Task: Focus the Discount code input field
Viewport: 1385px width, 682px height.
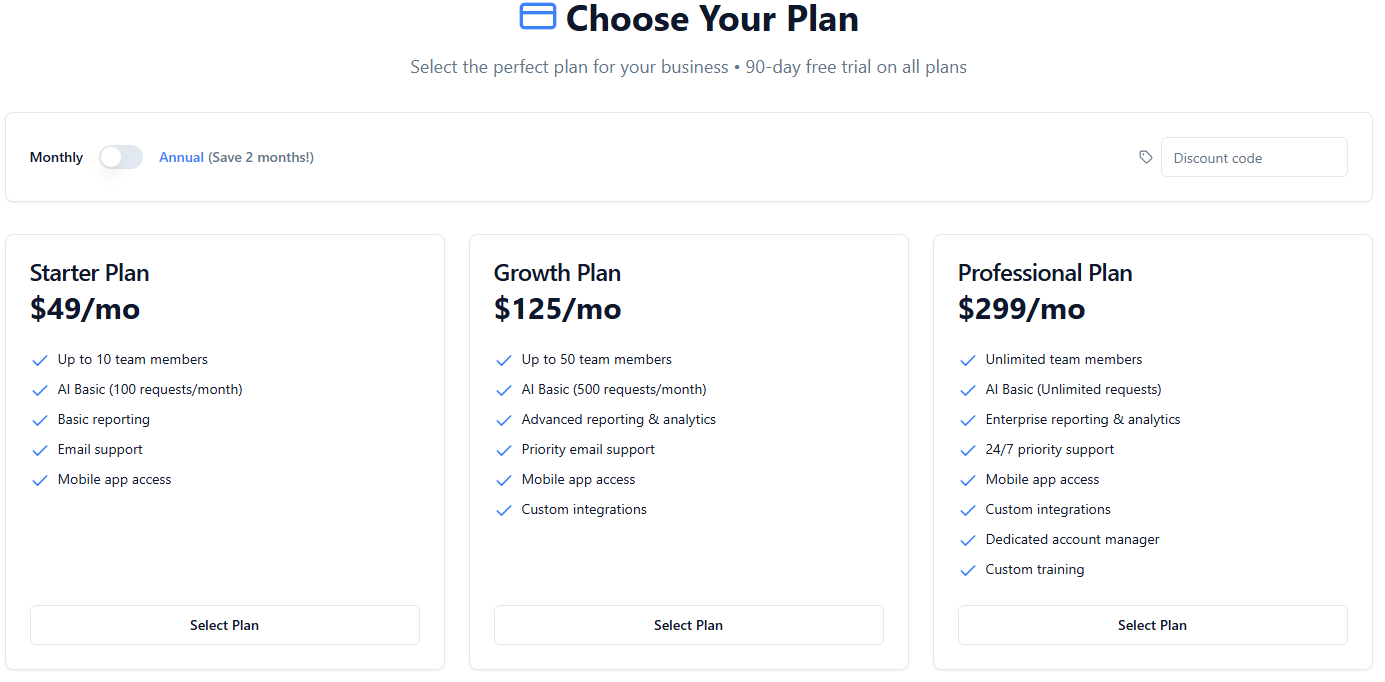Action: [1254, 157]
